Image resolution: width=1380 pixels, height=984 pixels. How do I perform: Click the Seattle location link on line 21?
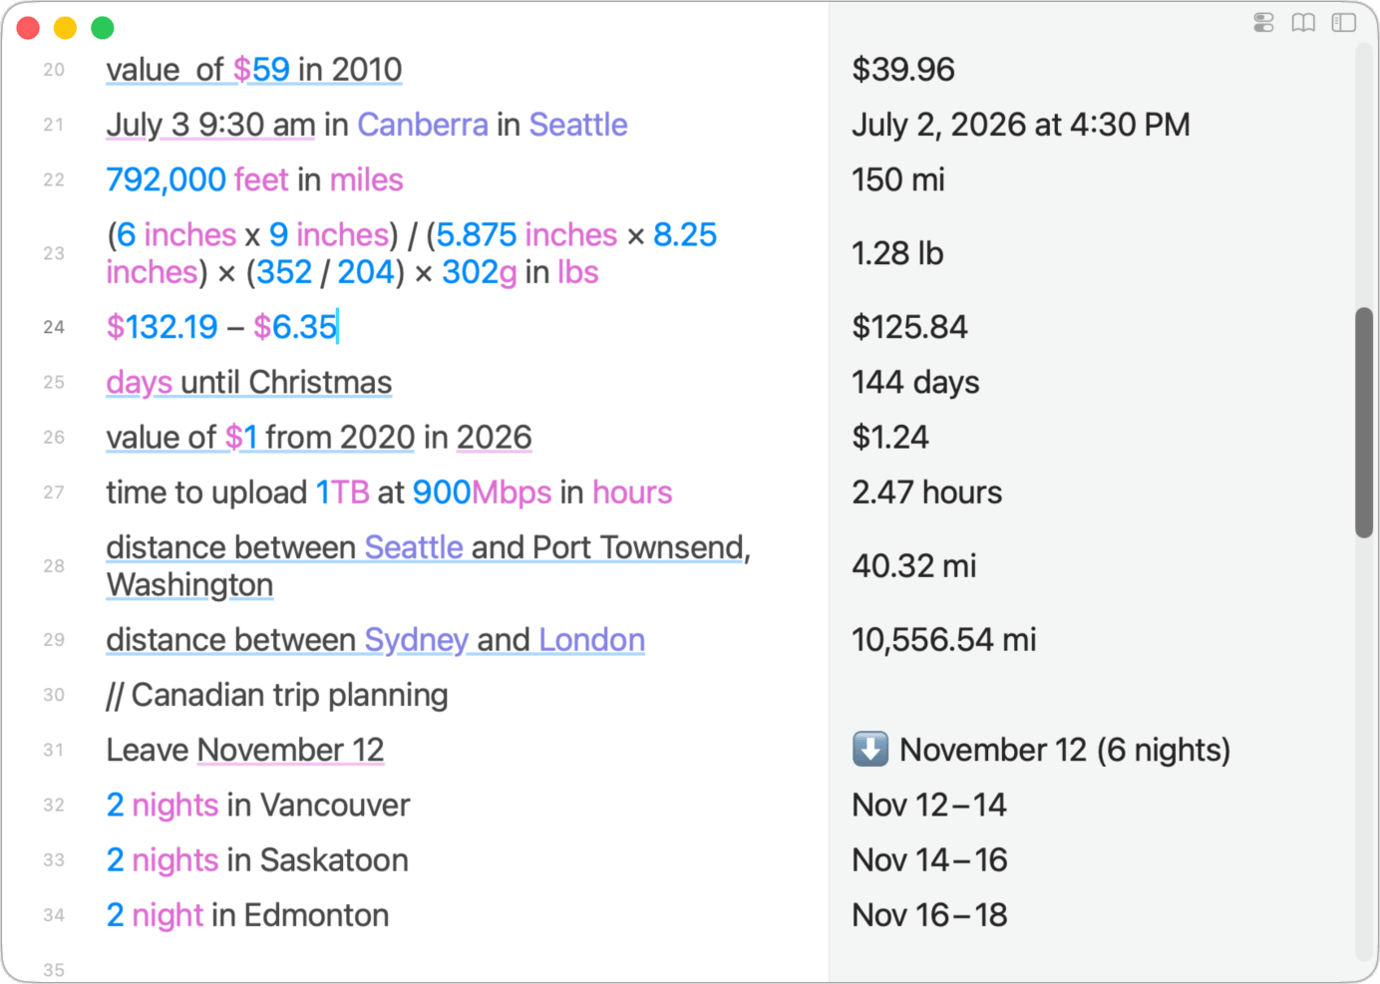pyautogui.click(x=578, y=125)
